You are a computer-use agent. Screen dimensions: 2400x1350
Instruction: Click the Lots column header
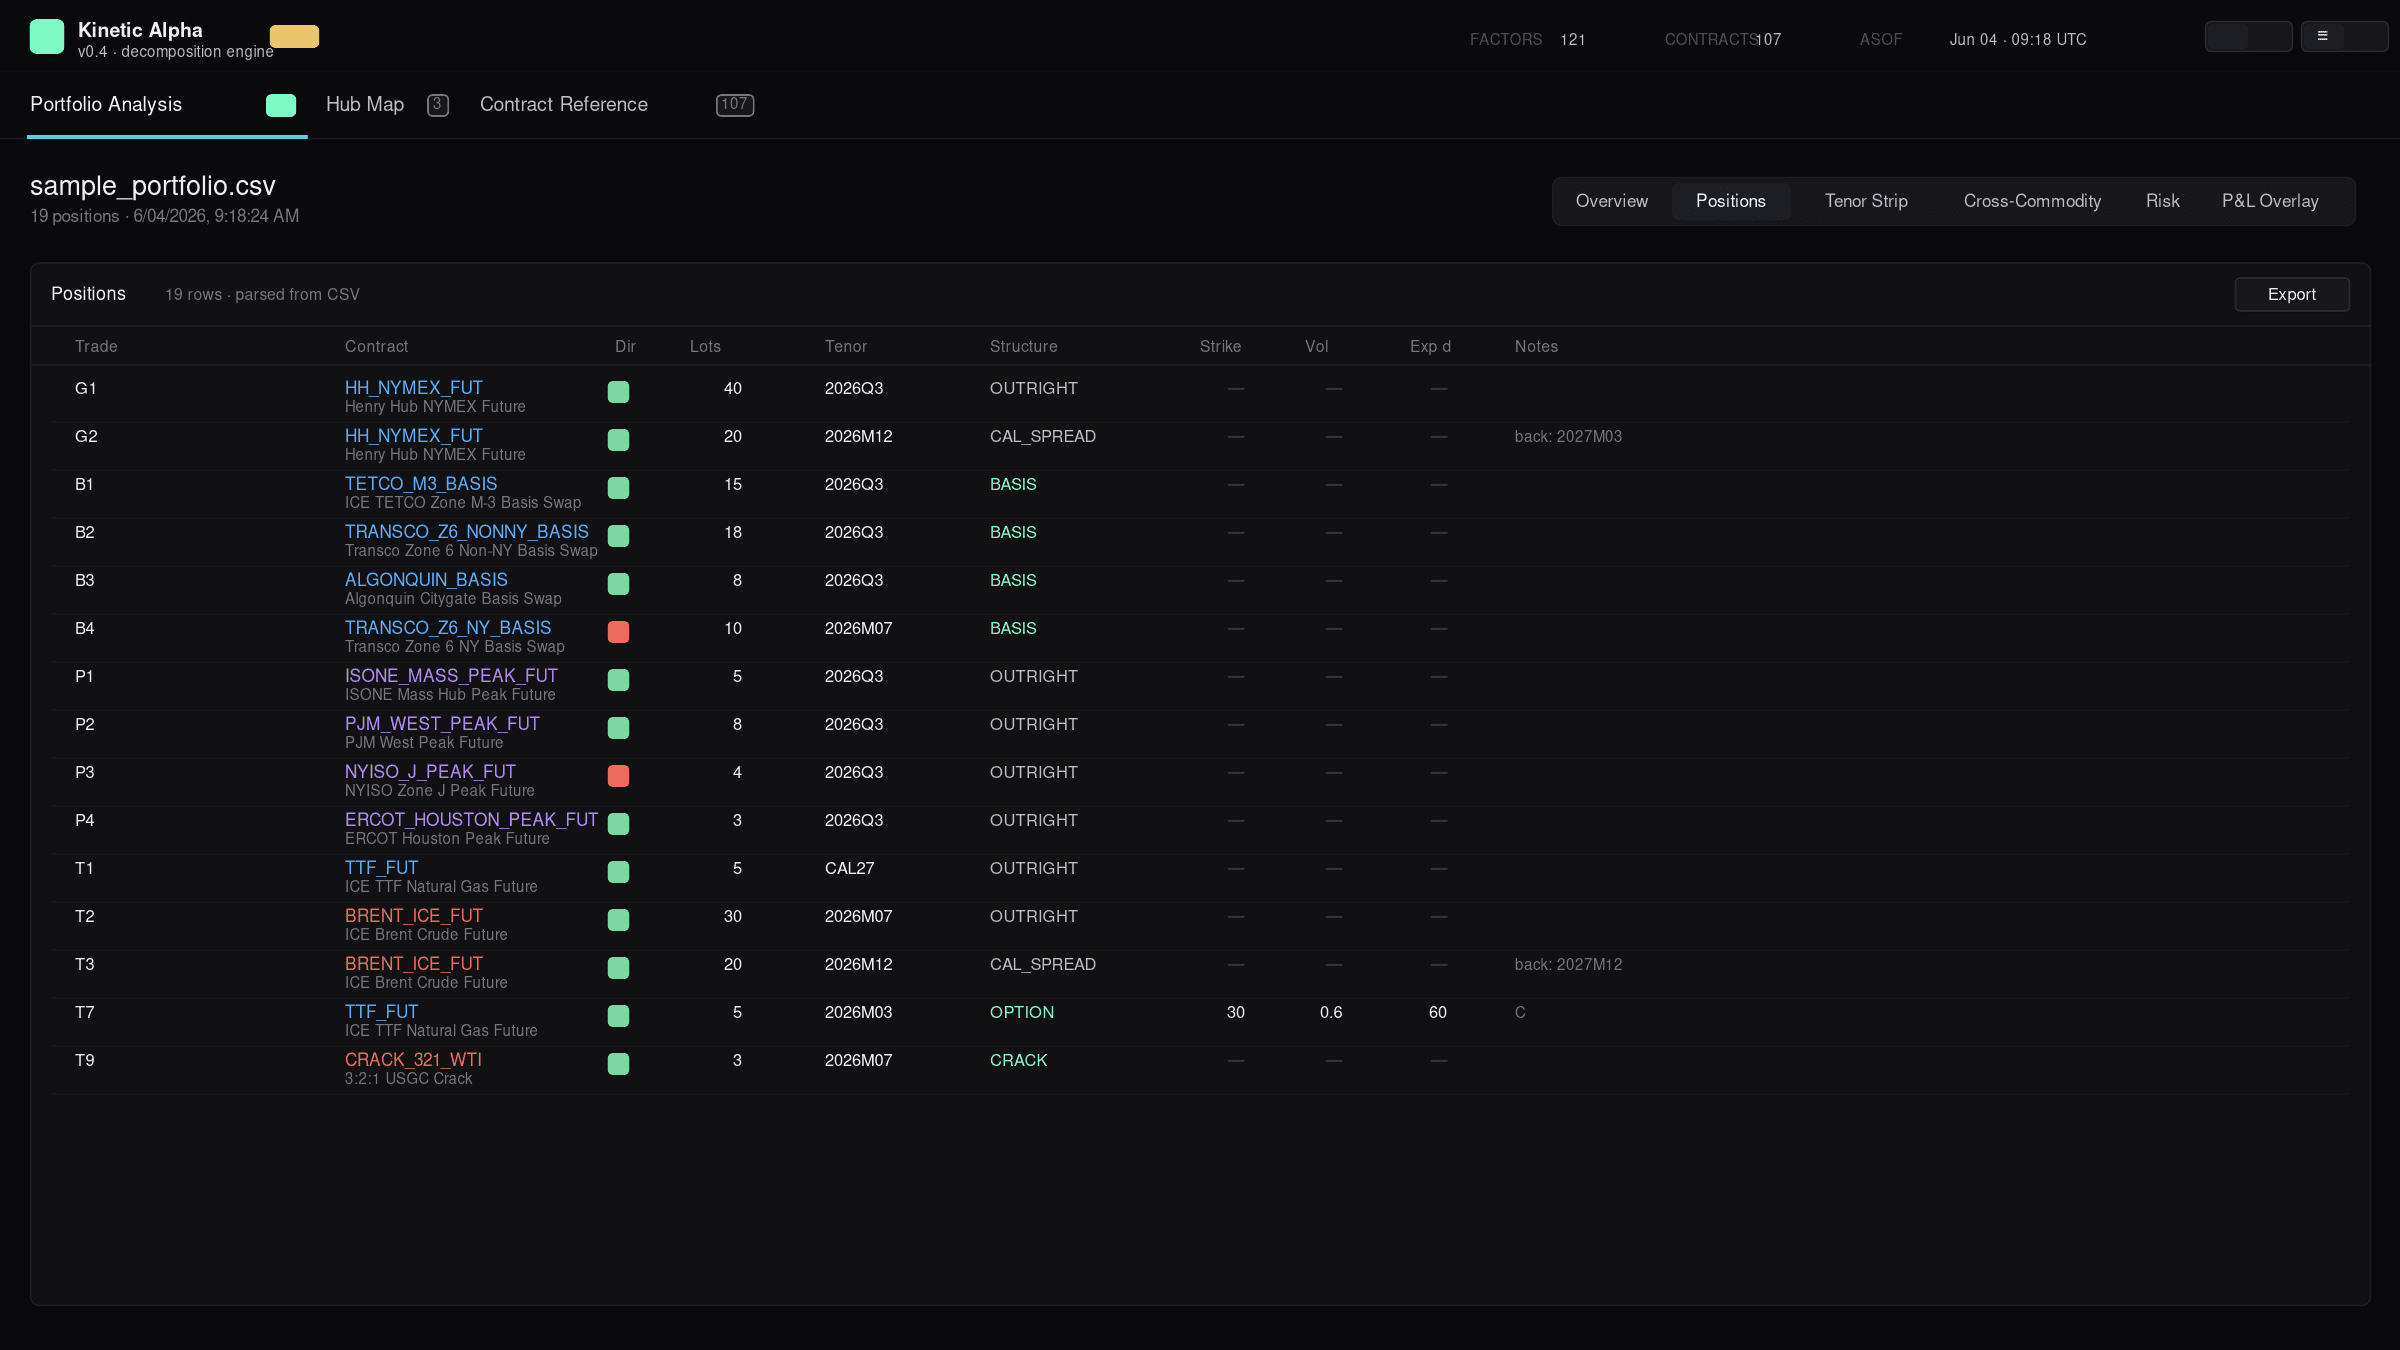(705, 347)
